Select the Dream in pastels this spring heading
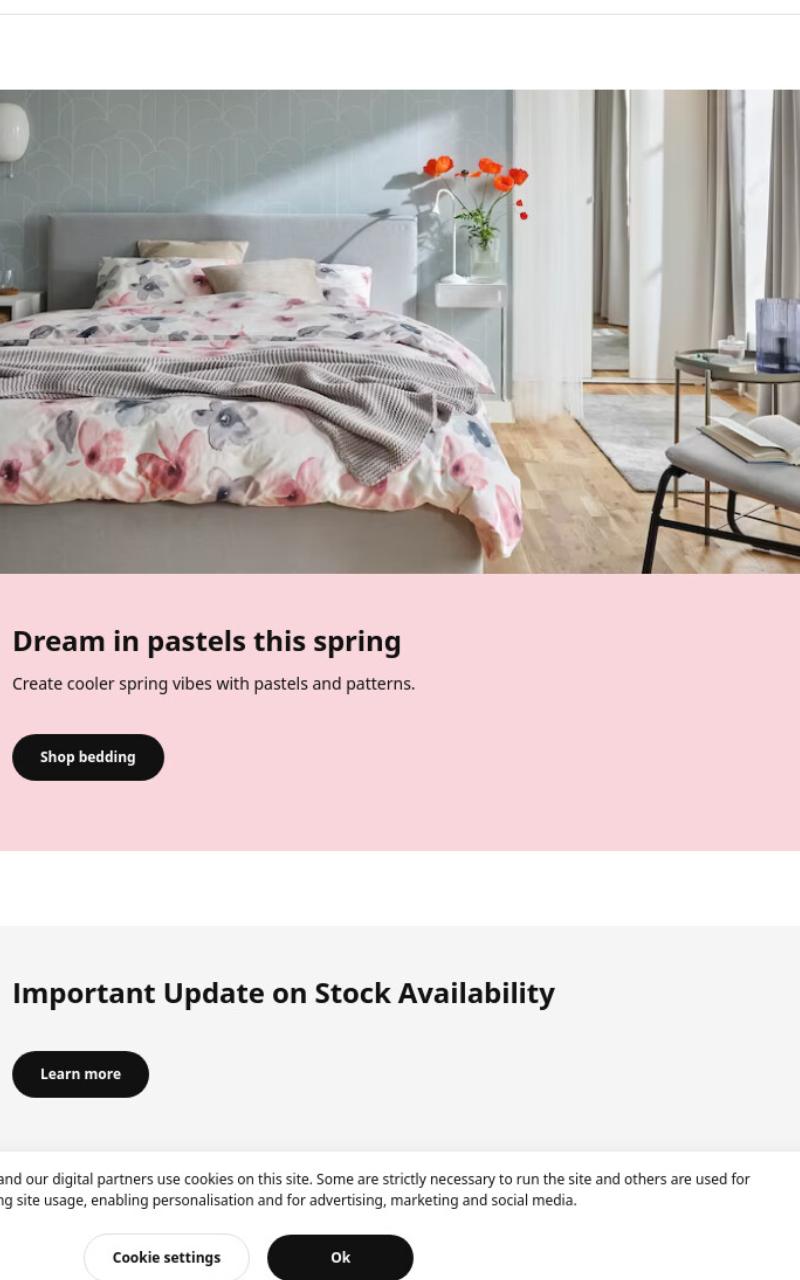This screenshot has height=1280, width=800. click(207, 642)
